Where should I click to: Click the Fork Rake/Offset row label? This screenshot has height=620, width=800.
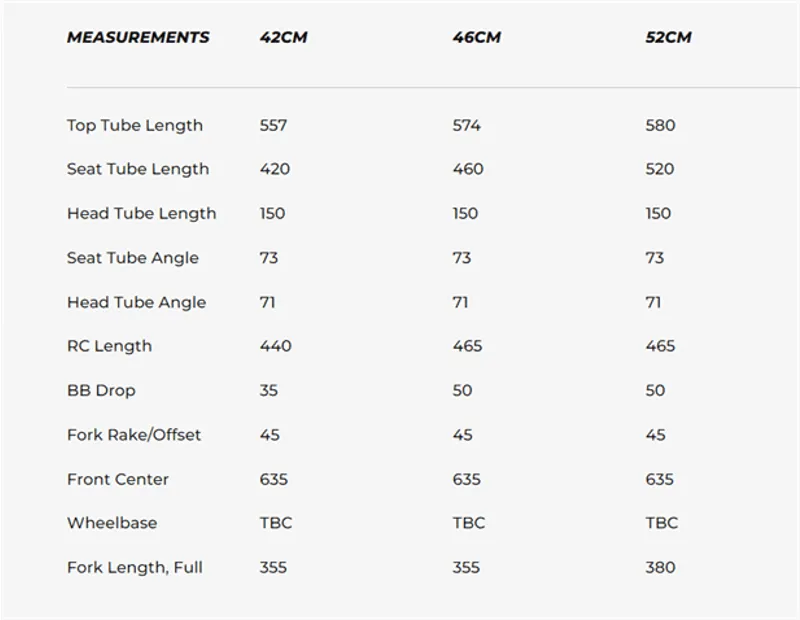pyautogui.click(x=134, y=435)
